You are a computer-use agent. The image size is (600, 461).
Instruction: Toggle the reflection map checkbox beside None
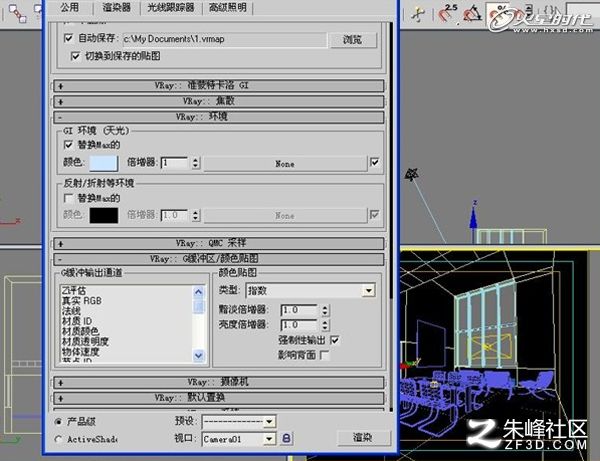click(375, 215)
